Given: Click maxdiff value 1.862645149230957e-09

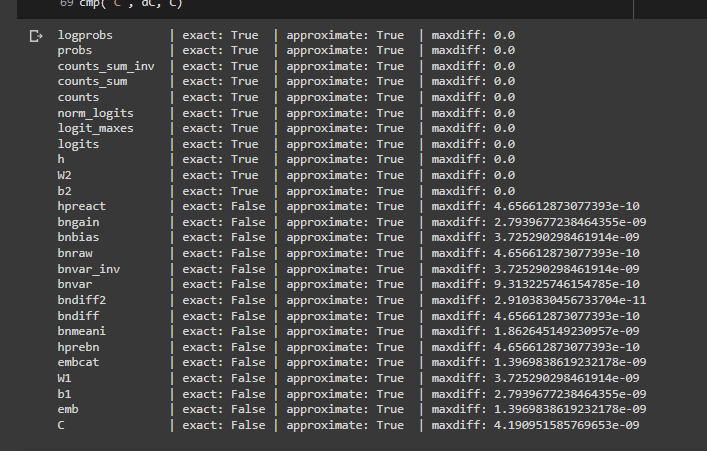Looking at the screenshot, I should click(566, 331).
